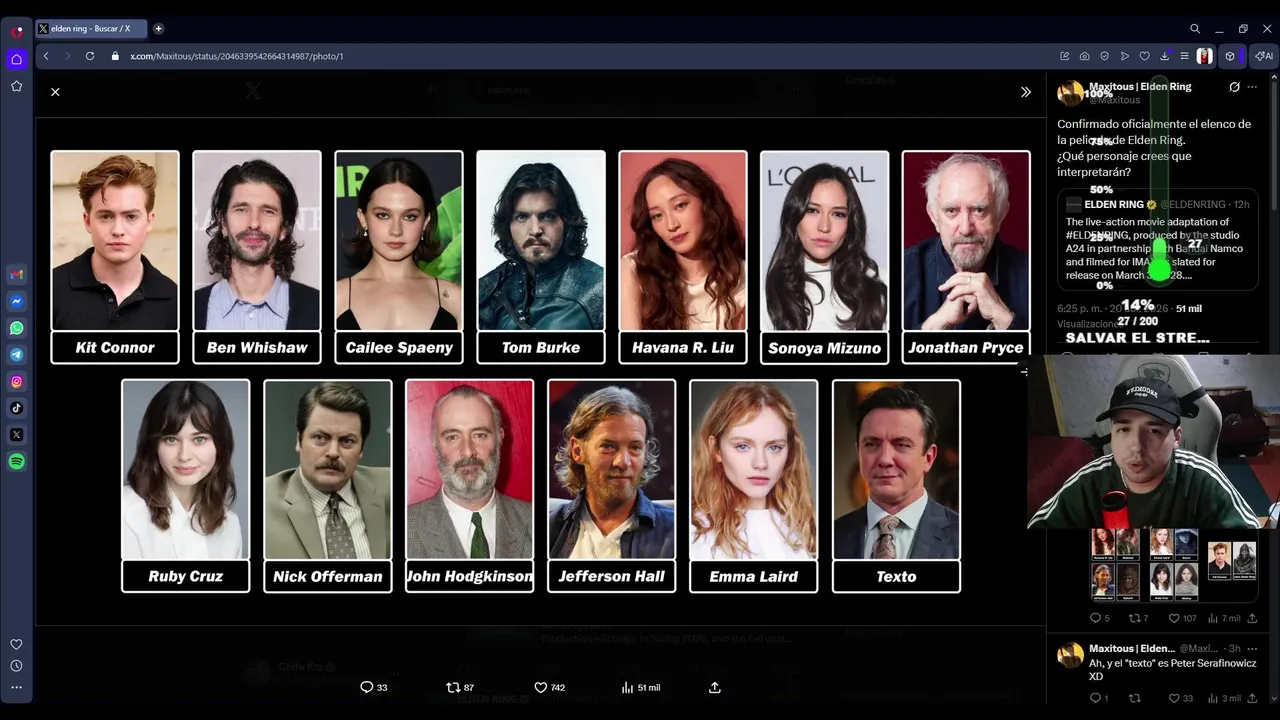The height and width of the screenshot is (720, 1280).
Task: Reply to the comment showing 5 replies
Action: point(1099,618)
